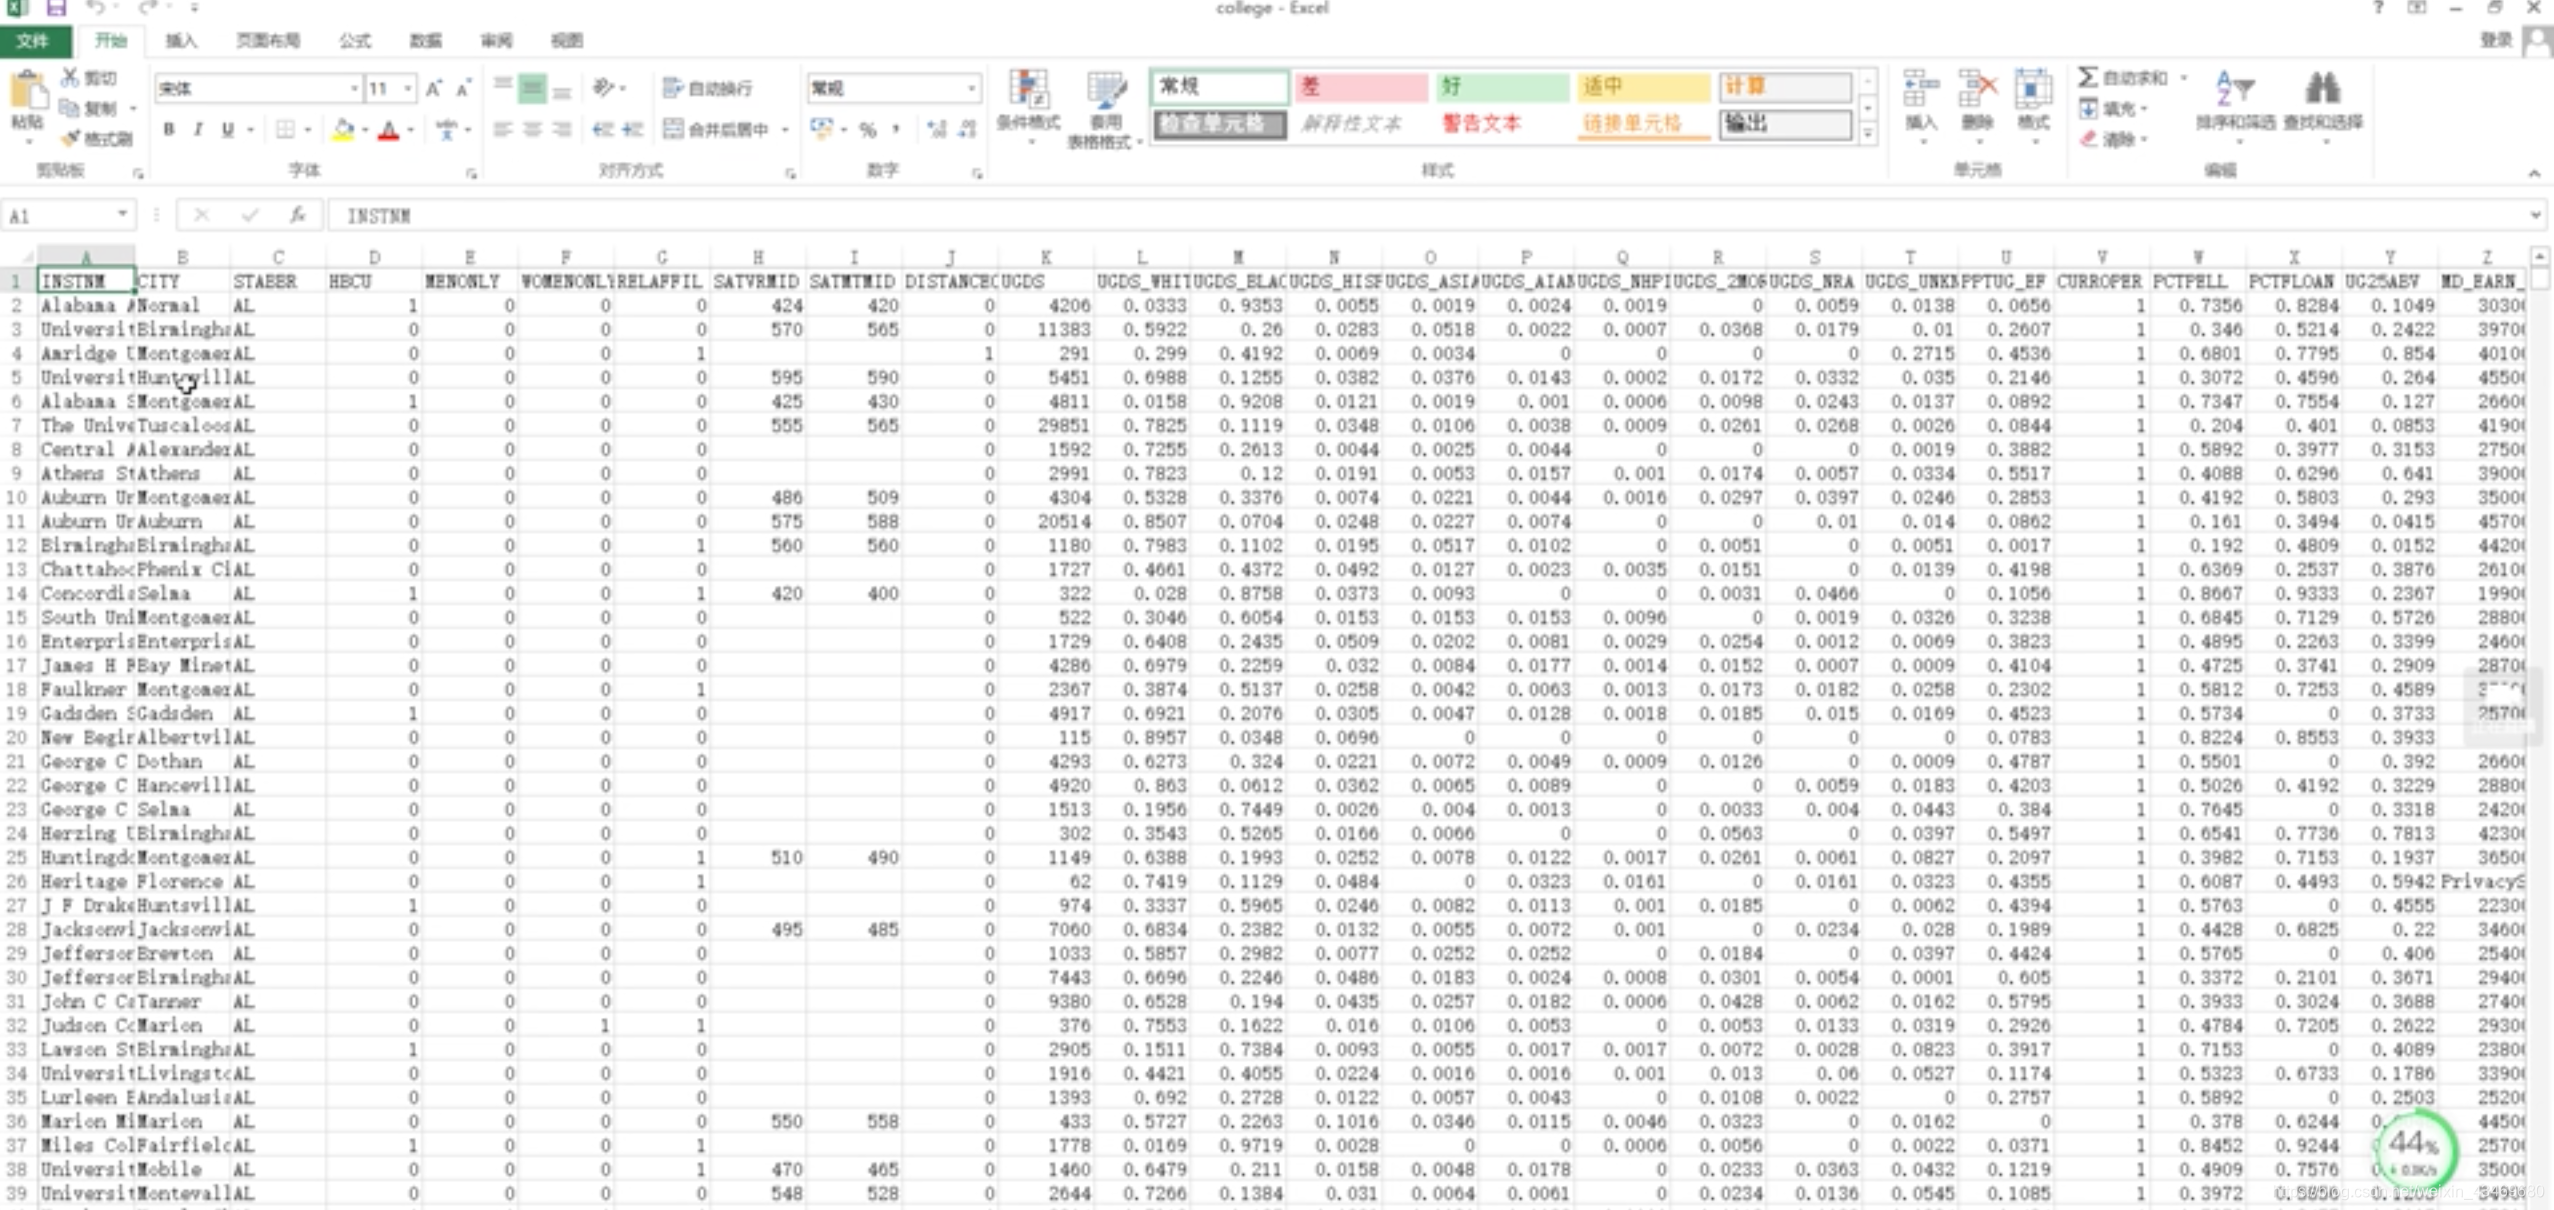
Task: Open fill color dropdown arrow
Action: pos(365,130)
